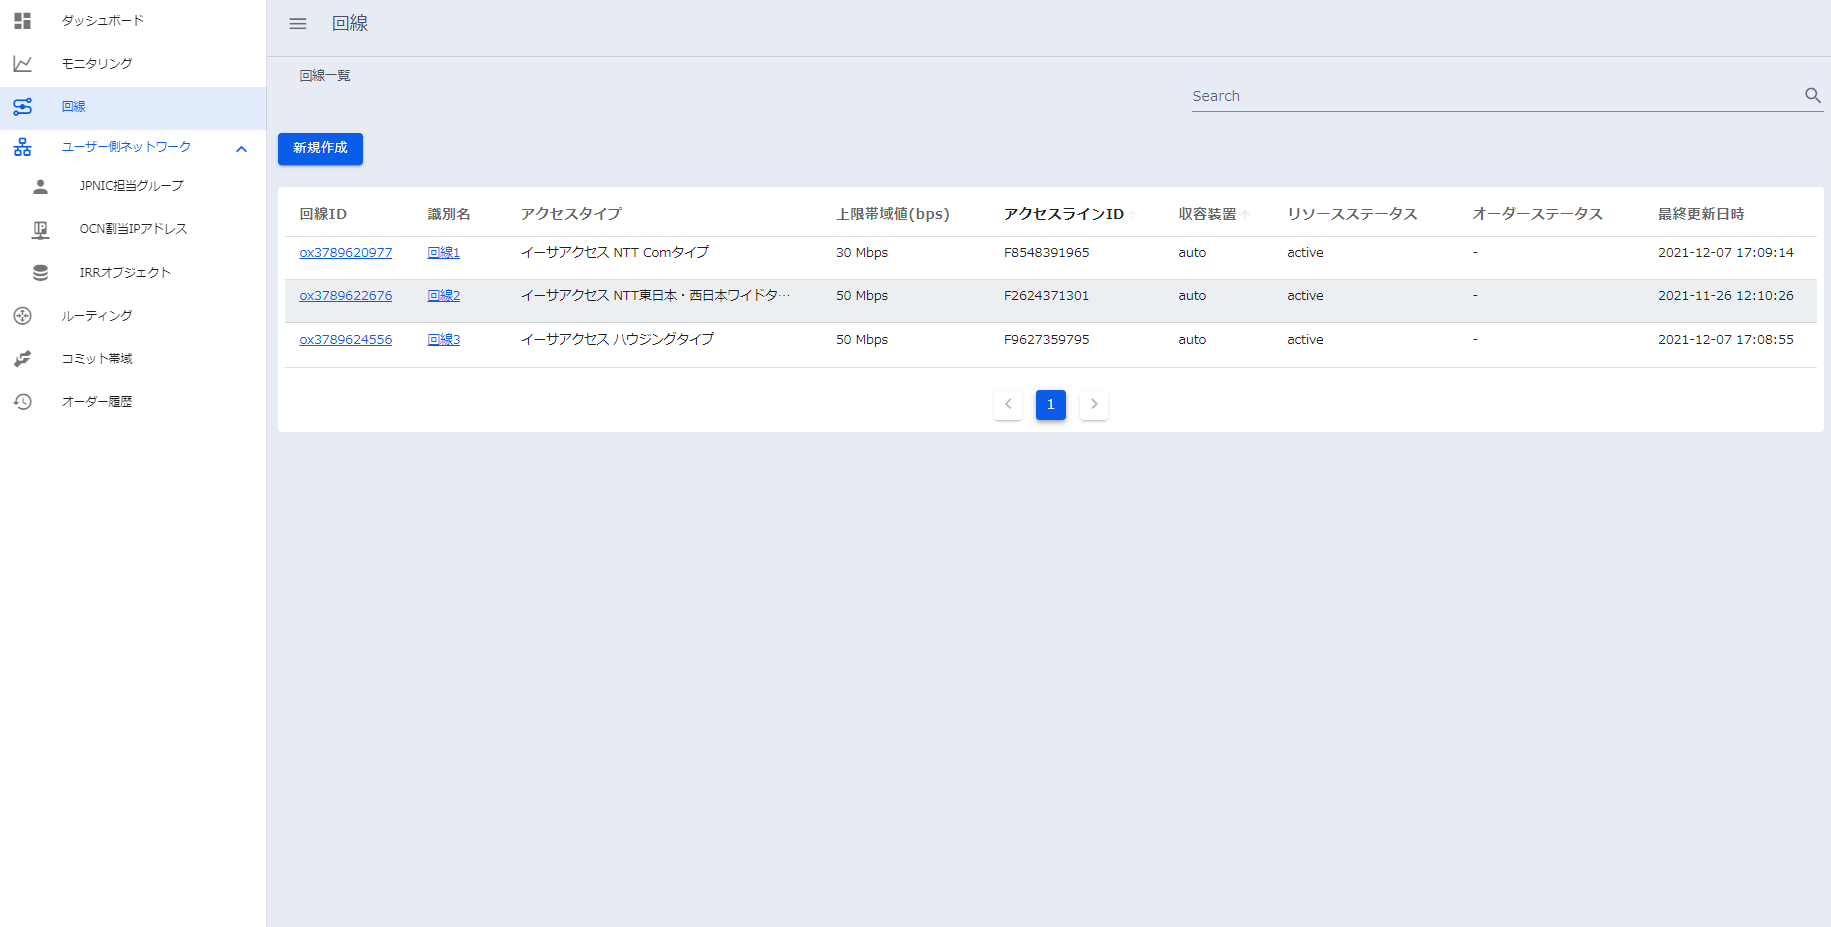Image resolution: width=1831 pixels, height=927 pixels.
Task: Open circuit link ox3789620977
Action: [x=345, y=253]
